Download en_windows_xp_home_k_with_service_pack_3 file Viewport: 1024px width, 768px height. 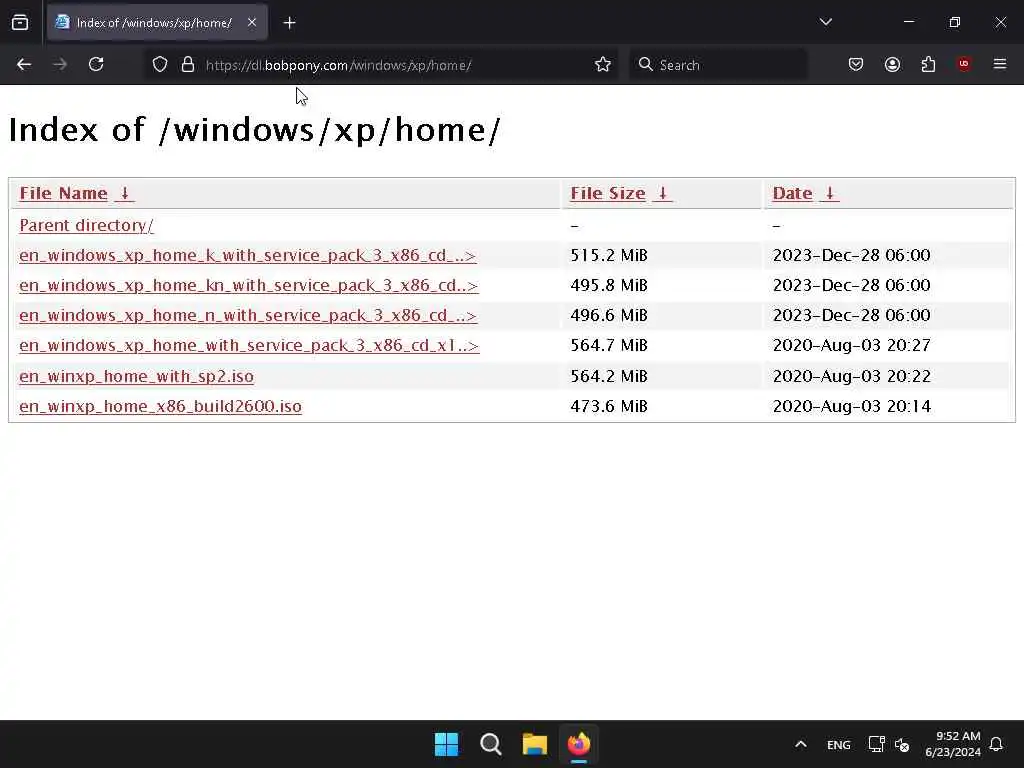coord(248,255)
